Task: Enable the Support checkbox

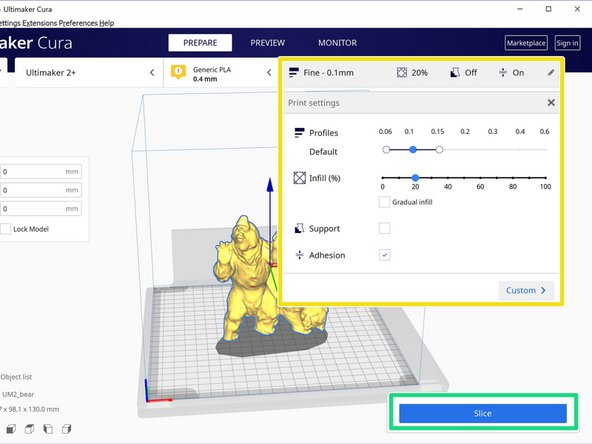Action: (384, 228)
